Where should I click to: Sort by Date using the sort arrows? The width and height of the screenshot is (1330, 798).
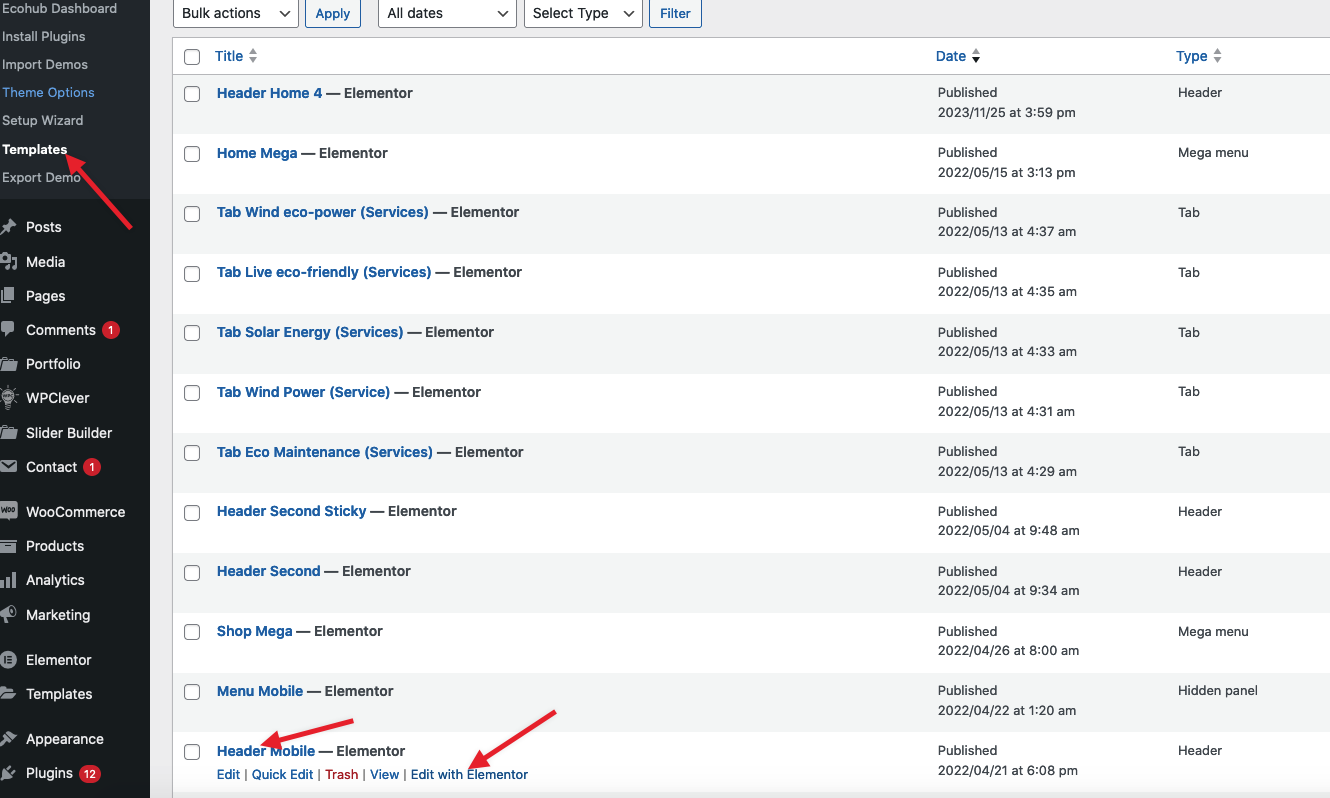point(976,56)
